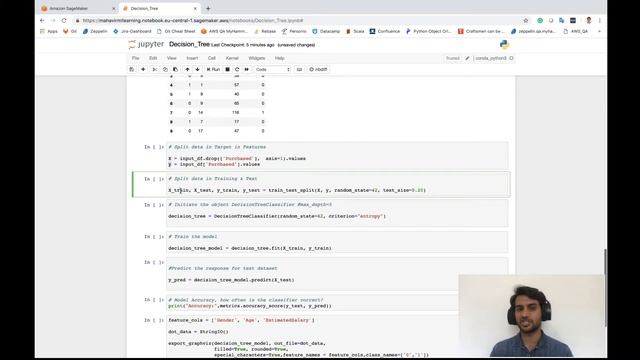Switch to the Amazon SageMaker tab
640x360 pixels.
click(78, 8)
